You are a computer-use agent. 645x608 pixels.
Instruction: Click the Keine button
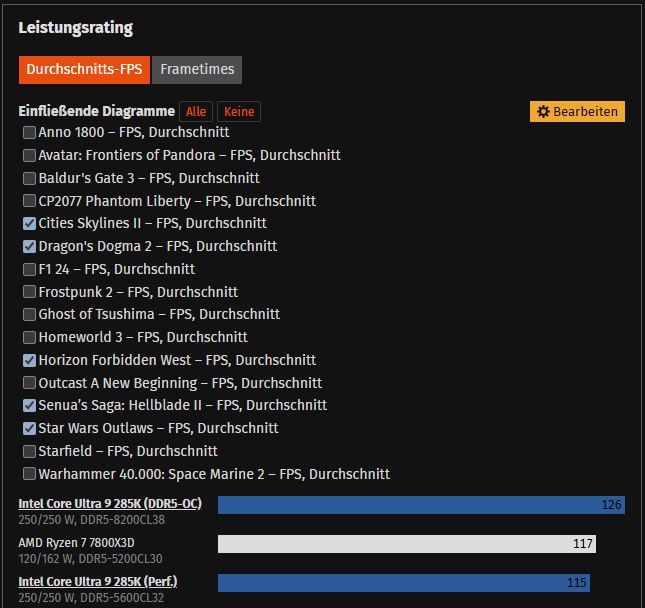(239, 112)
